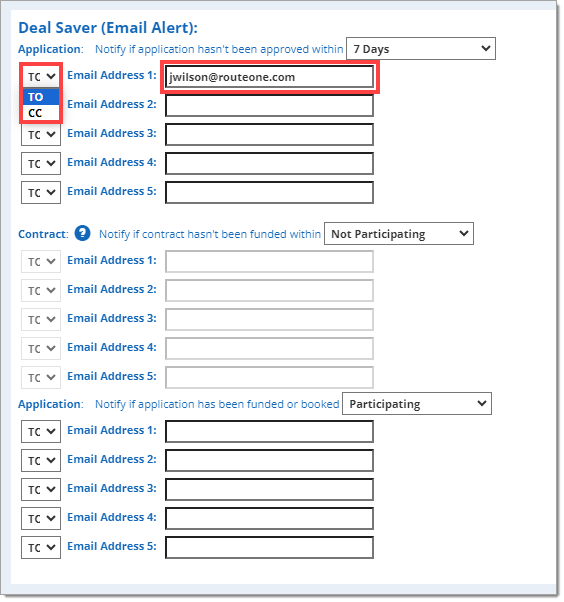Click funded or booked Email Address 1 field

pos(270,432)
